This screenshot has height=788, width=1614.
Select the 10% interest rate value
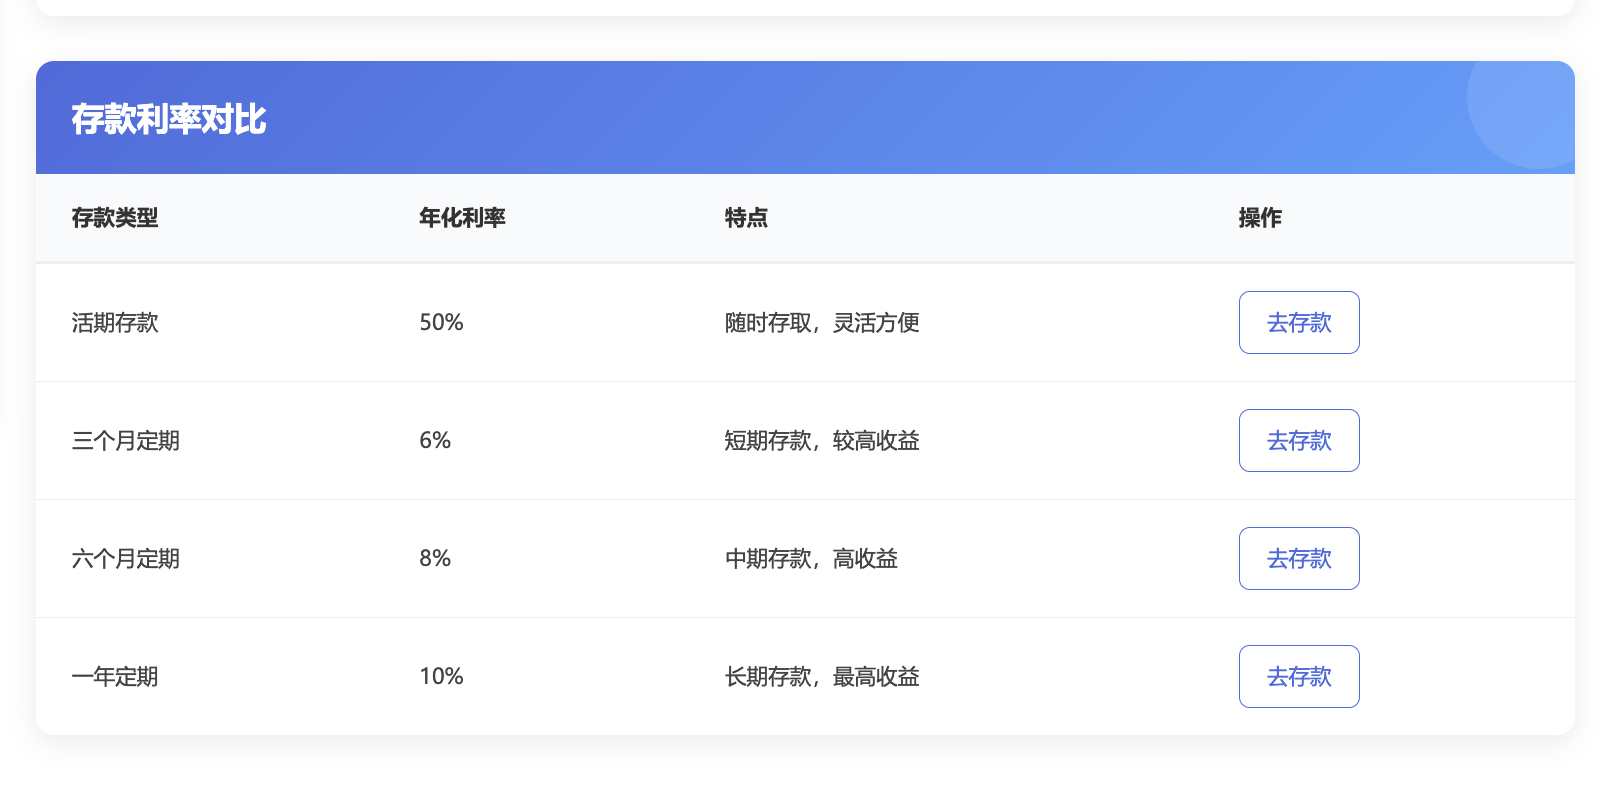point(441,677)
